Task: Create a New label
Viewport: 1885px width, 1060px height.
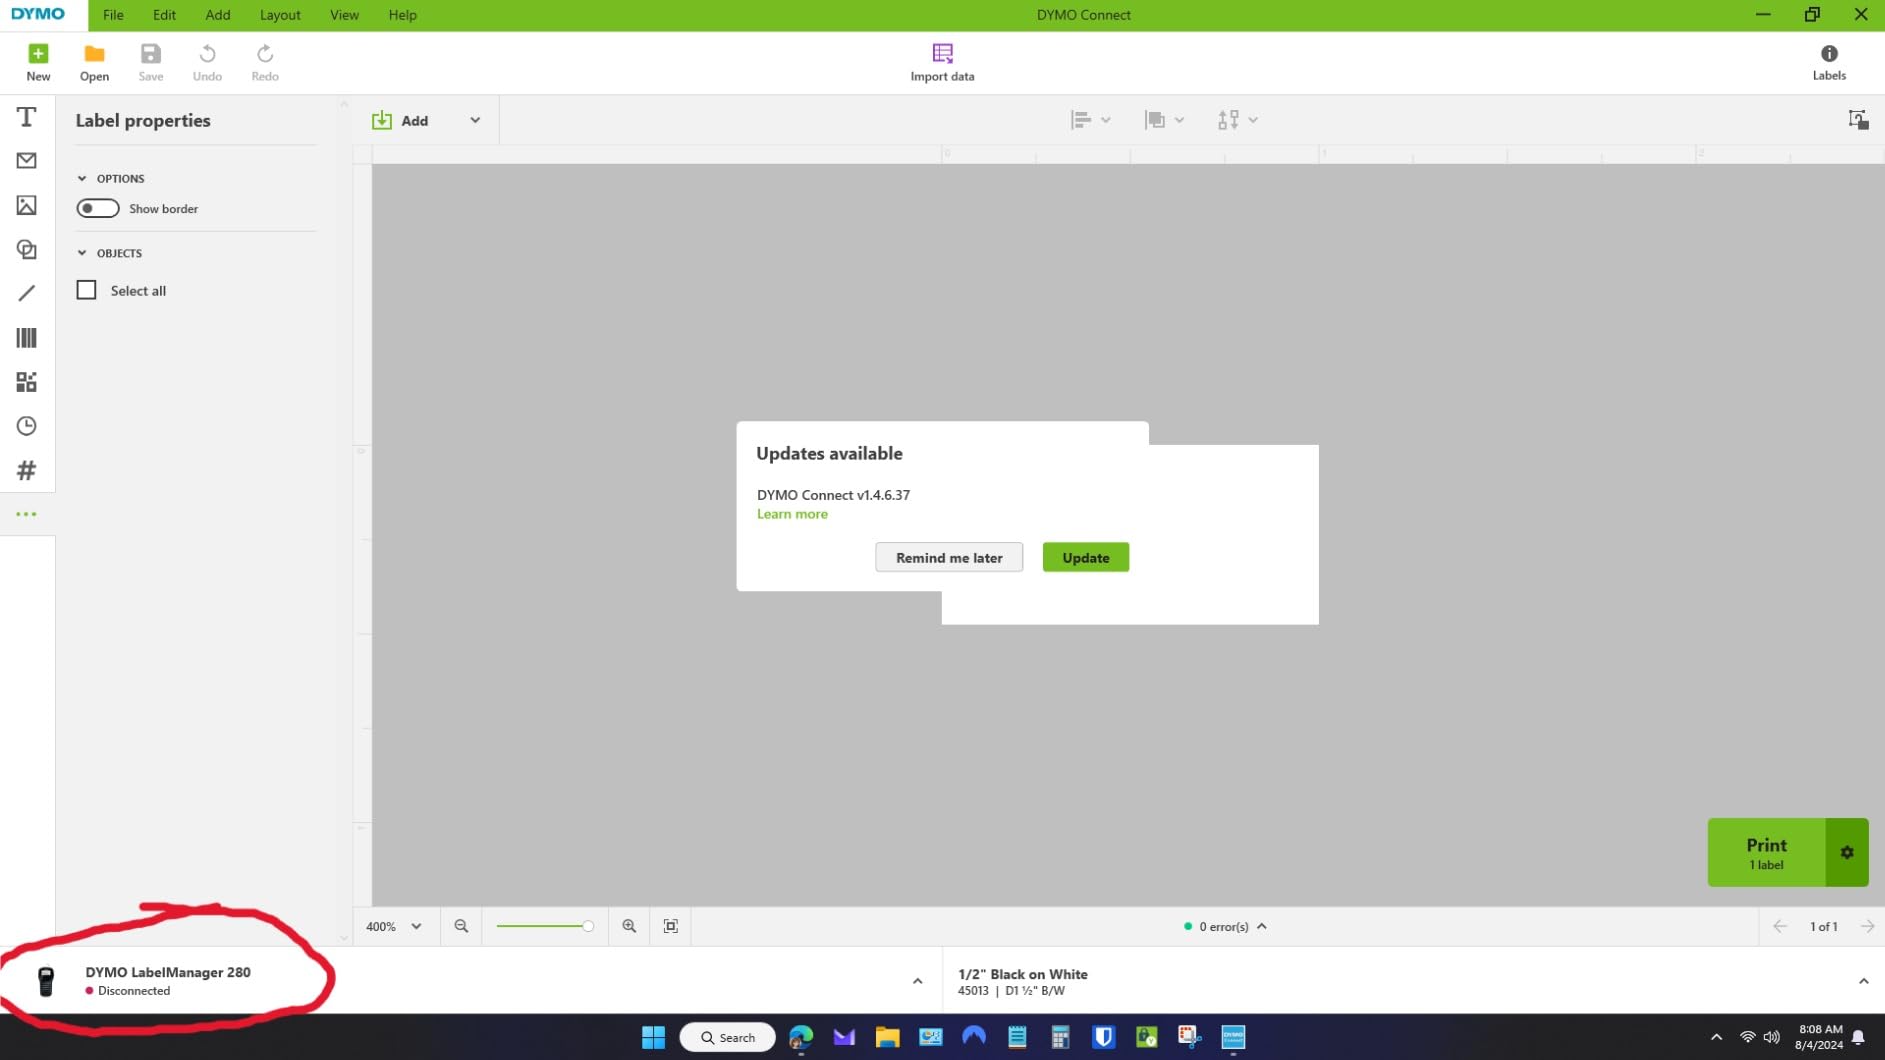Action: [x=38, y=62]
